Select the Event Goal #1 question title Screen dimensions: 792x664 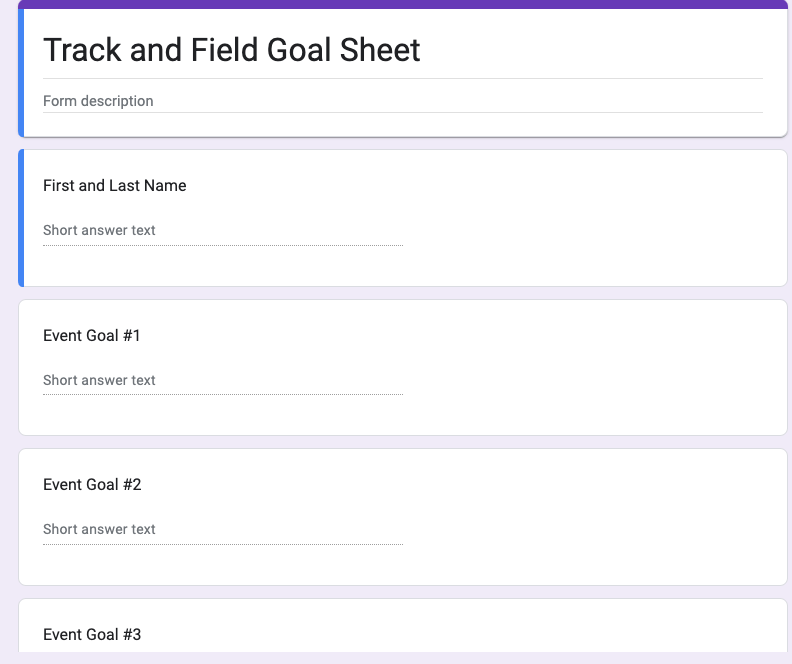pyautogui.click(x=92, y=336)
